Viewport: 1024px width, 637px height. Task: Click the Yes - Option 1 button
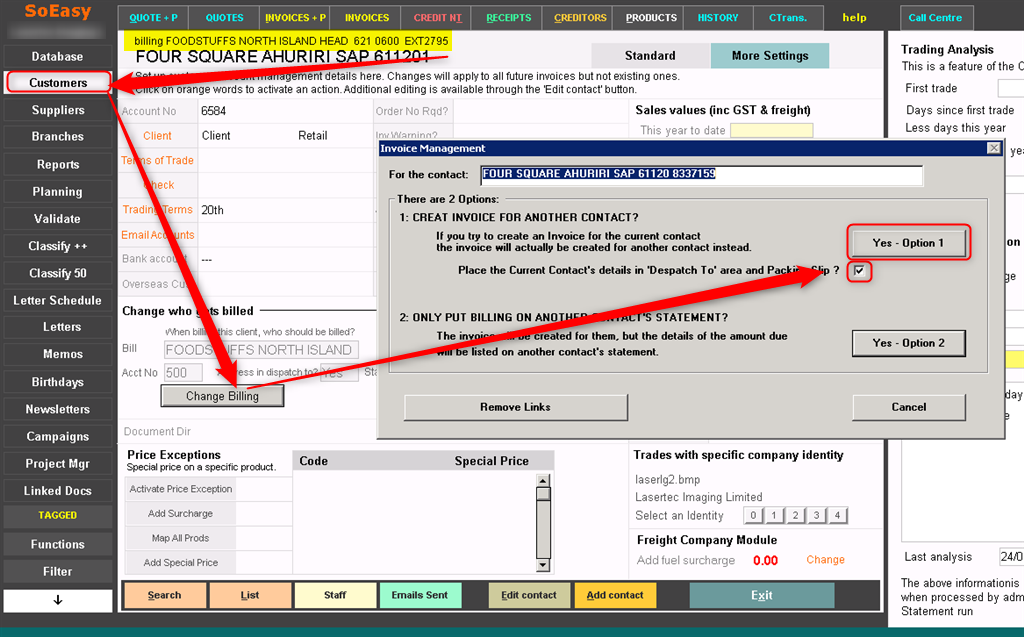click(908, 243)
